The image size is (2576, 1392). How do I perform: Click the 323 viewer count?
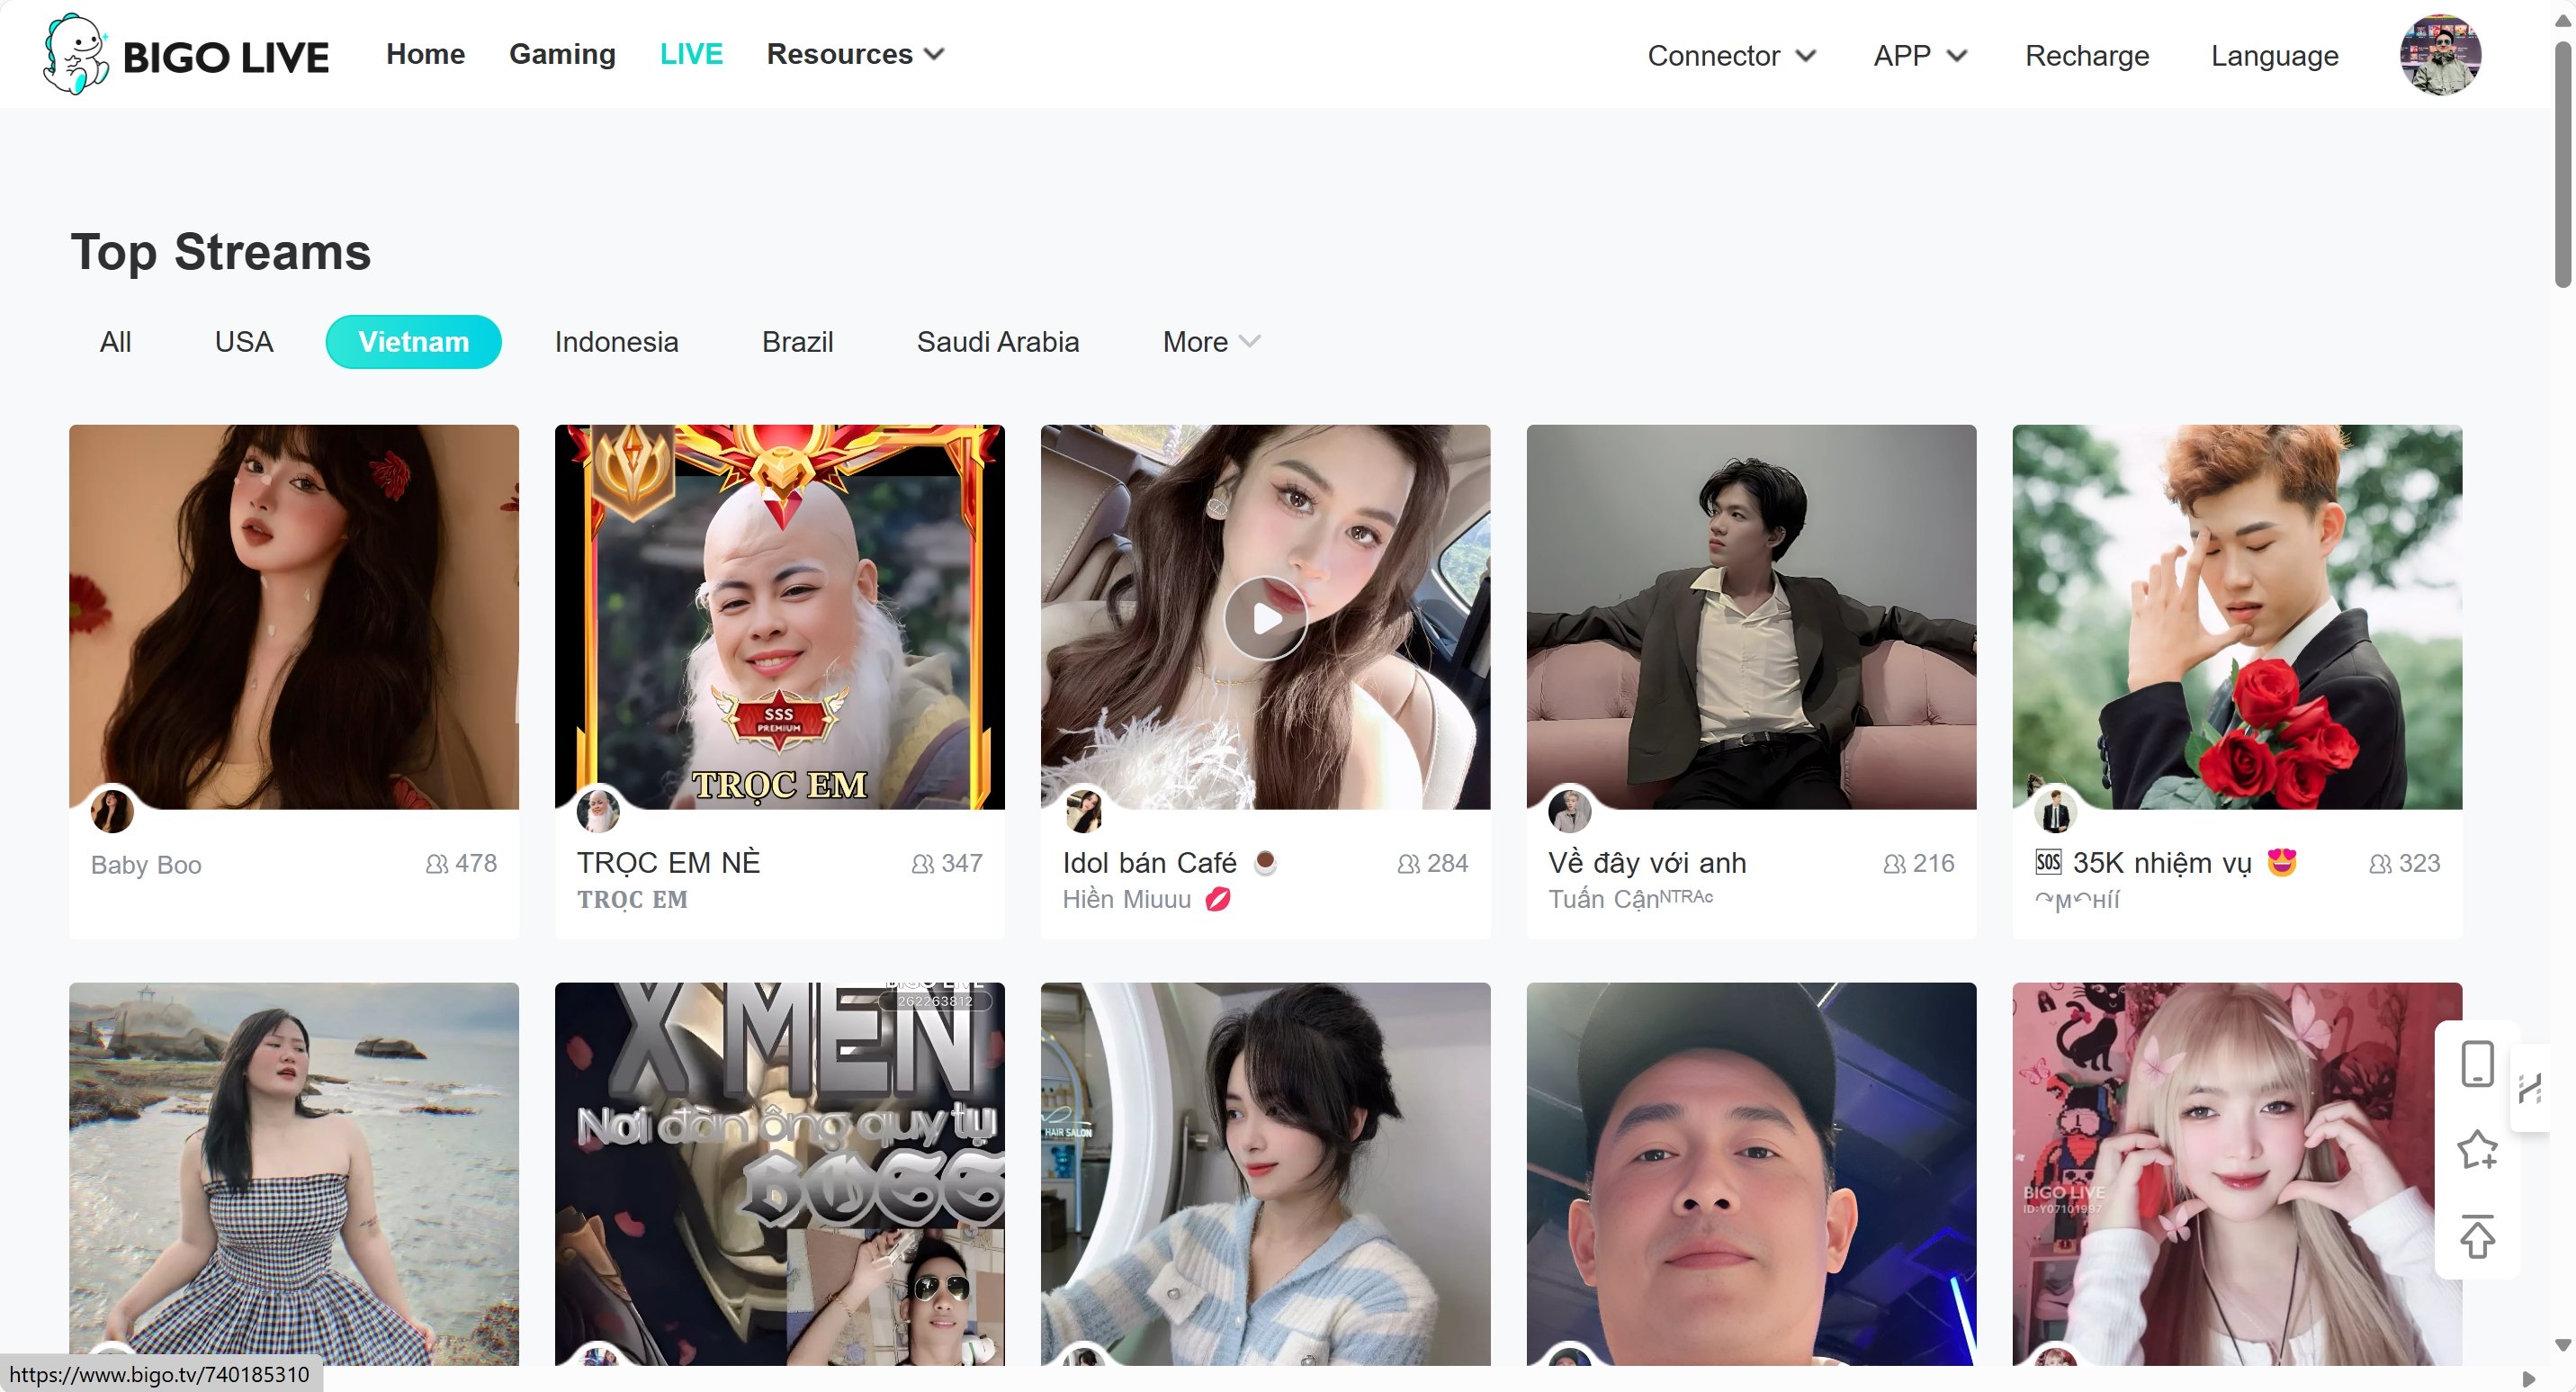pos(2405,863)
